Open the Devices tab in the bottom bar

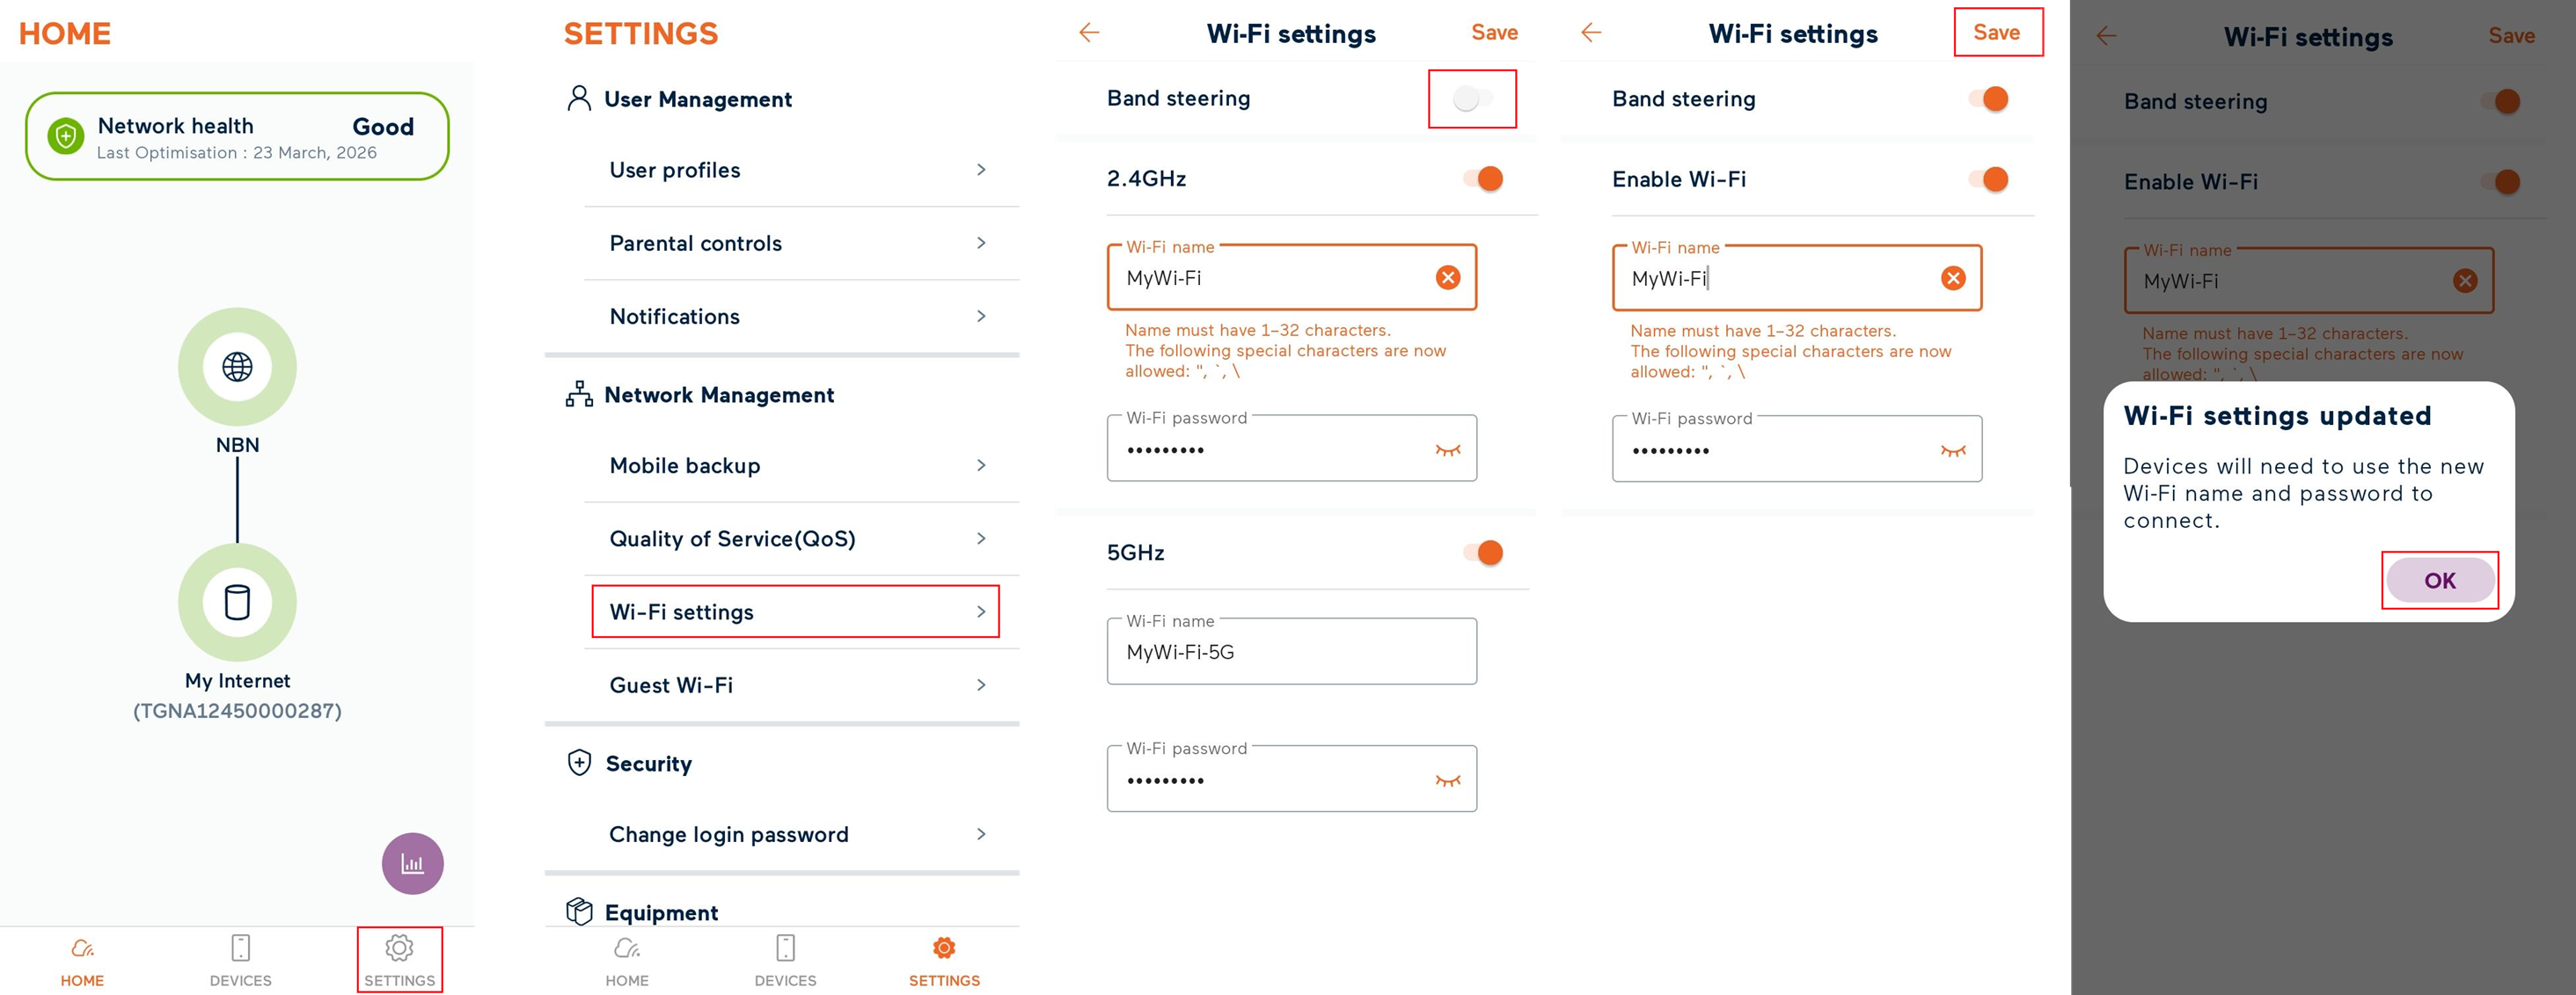pyautogui.click(x=240, y=958)
